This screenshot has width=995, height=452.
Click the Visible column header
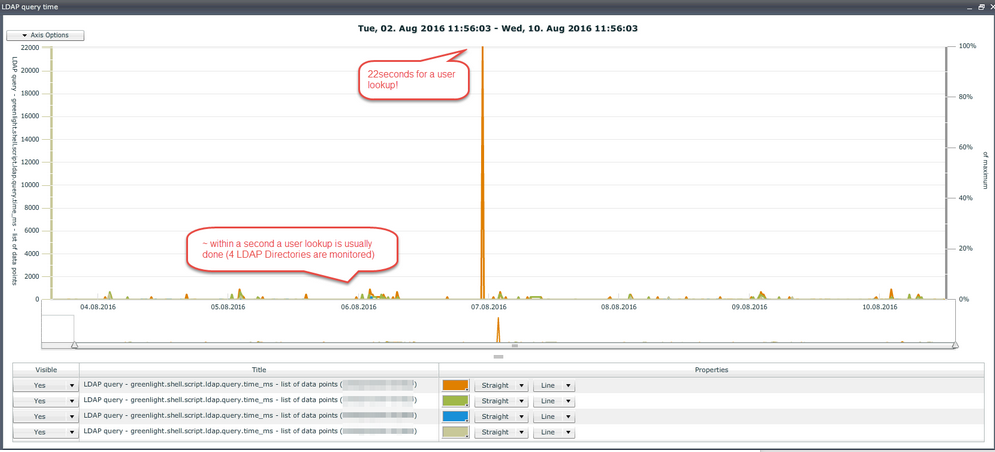click(x=45, y=370)
